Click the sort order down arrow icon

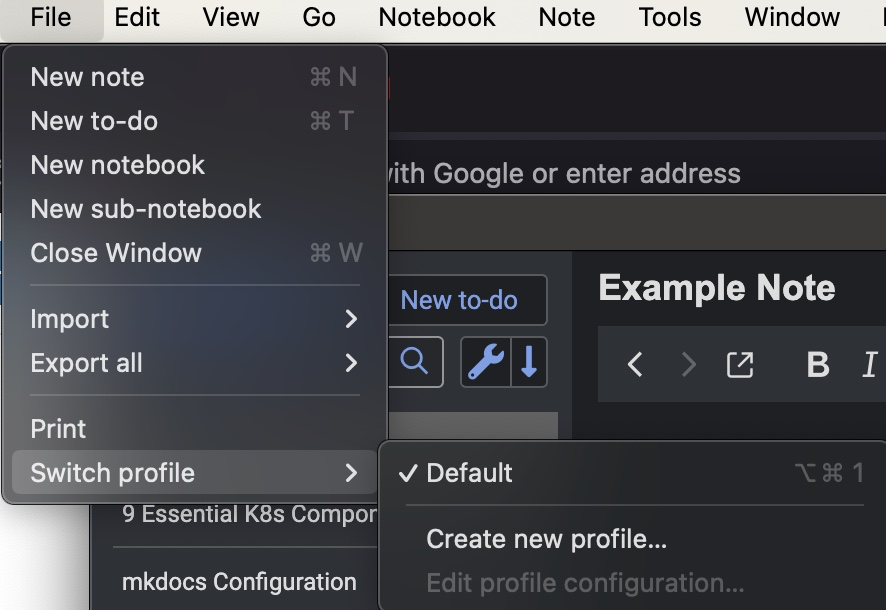coord(529,362)
